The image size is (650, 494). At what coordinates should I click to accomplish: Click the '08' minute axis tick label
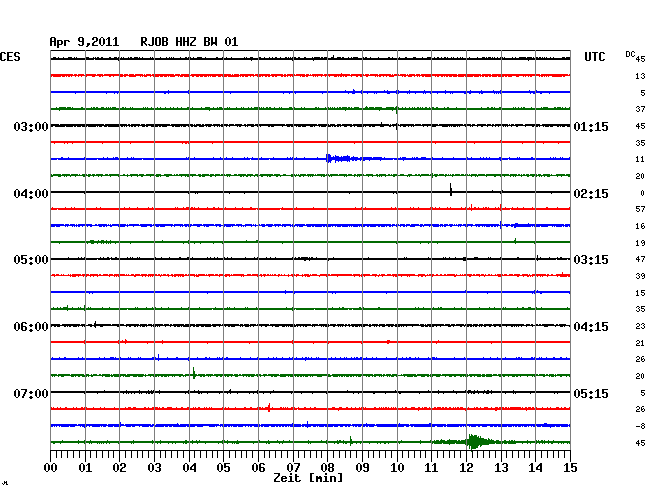pyautogui.click(x=327, y=468)
